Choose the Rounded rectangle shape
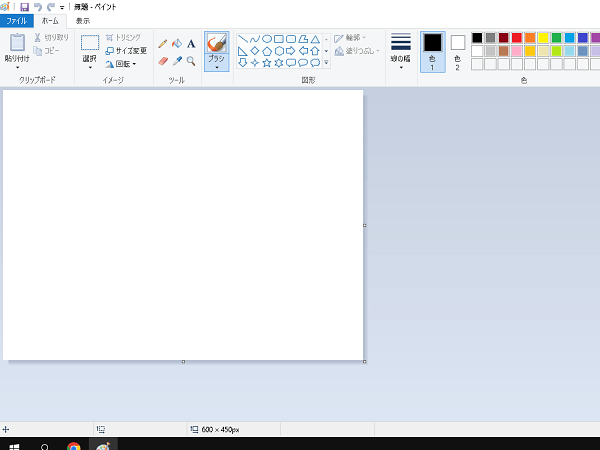600x450 pixels. tap(291, 39)
